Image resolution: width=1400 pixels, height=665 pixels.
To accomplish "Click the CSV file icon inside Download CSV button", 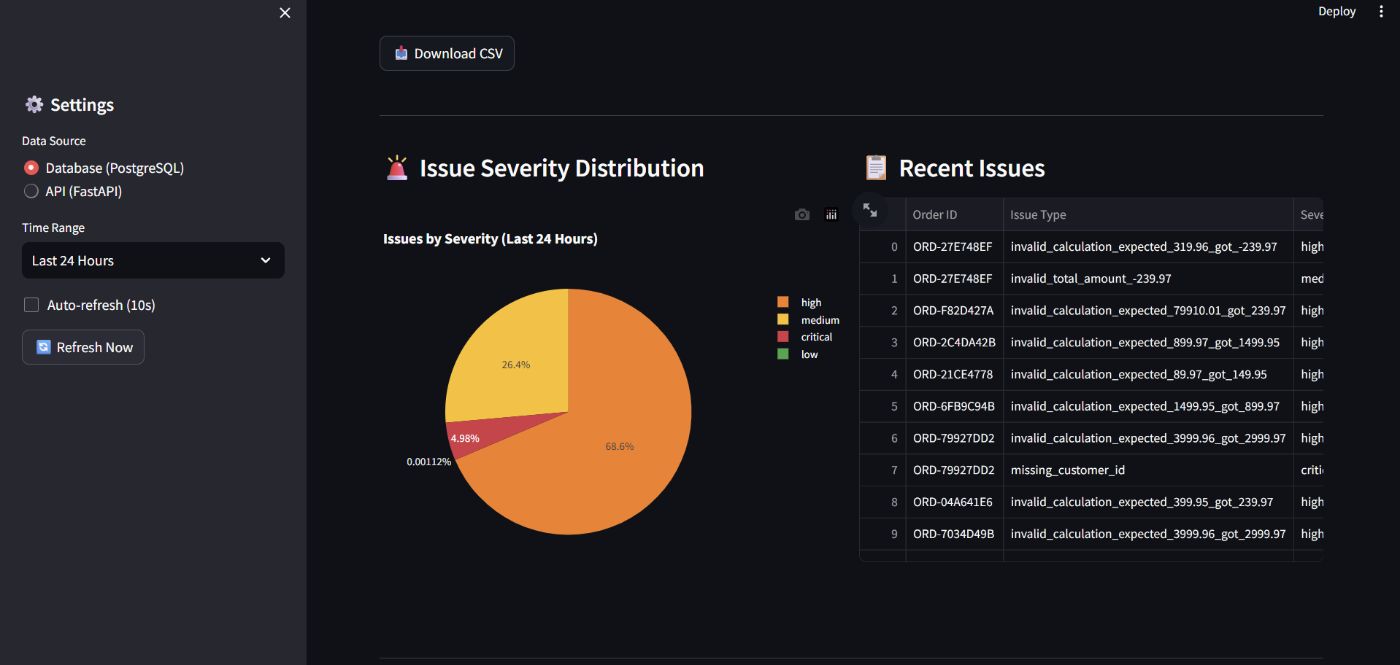I will point(403,52).
